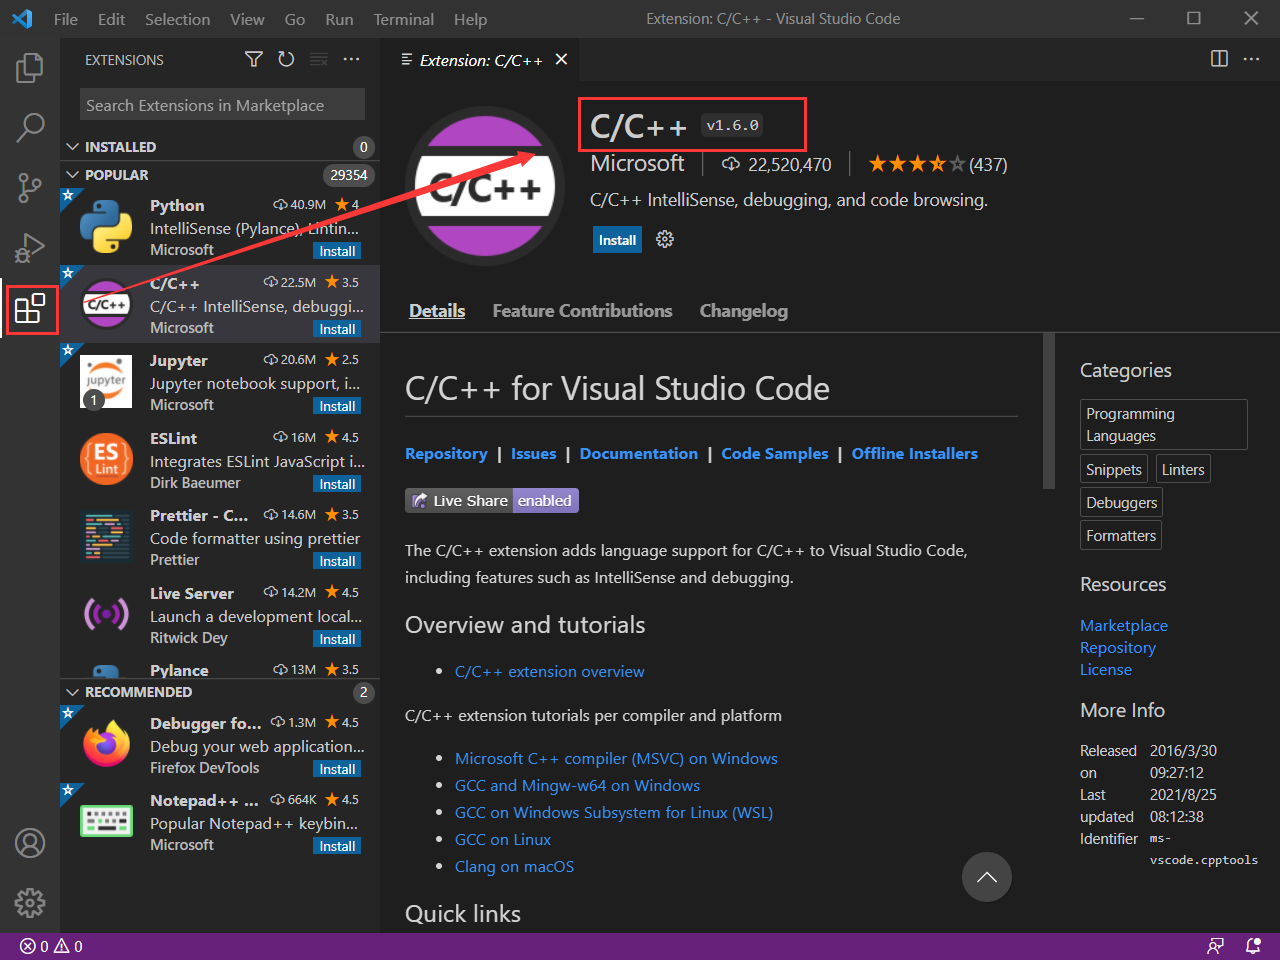Open the Help menu
This screenshot has height=960, width=1280.
click(470, 19)
